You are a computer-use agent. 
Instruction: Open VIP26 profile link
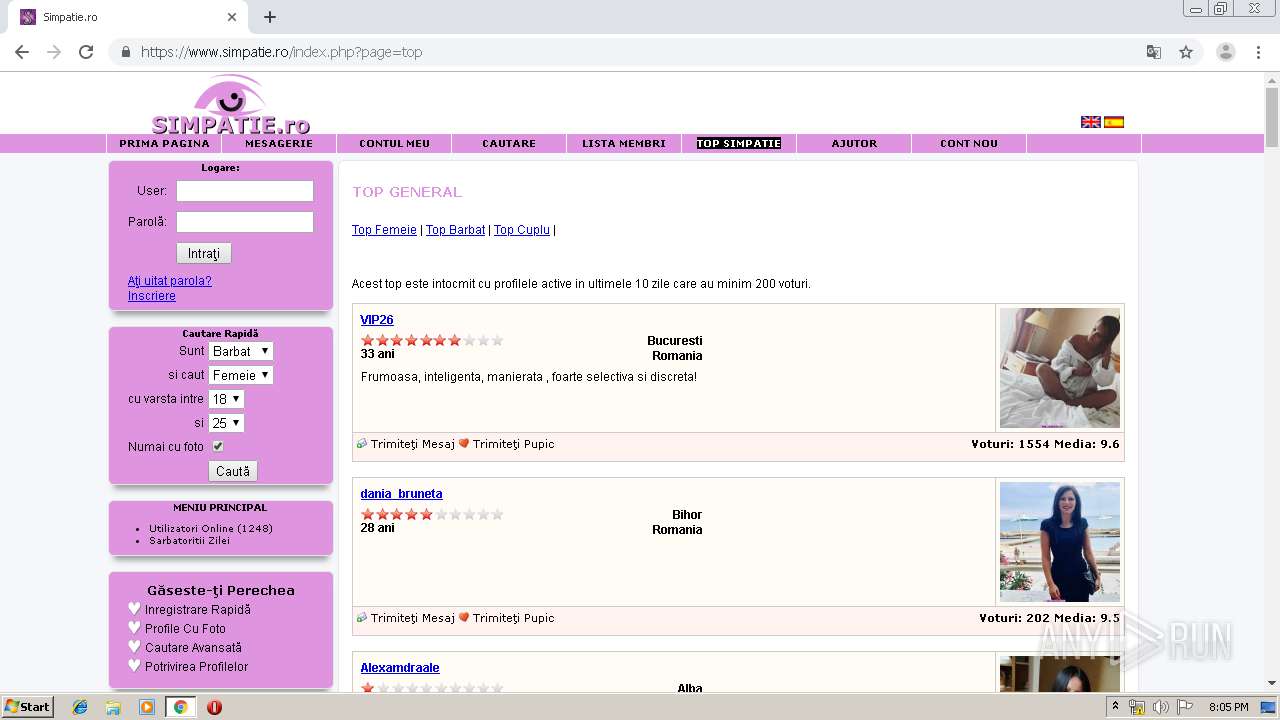[x=377, y=320]
